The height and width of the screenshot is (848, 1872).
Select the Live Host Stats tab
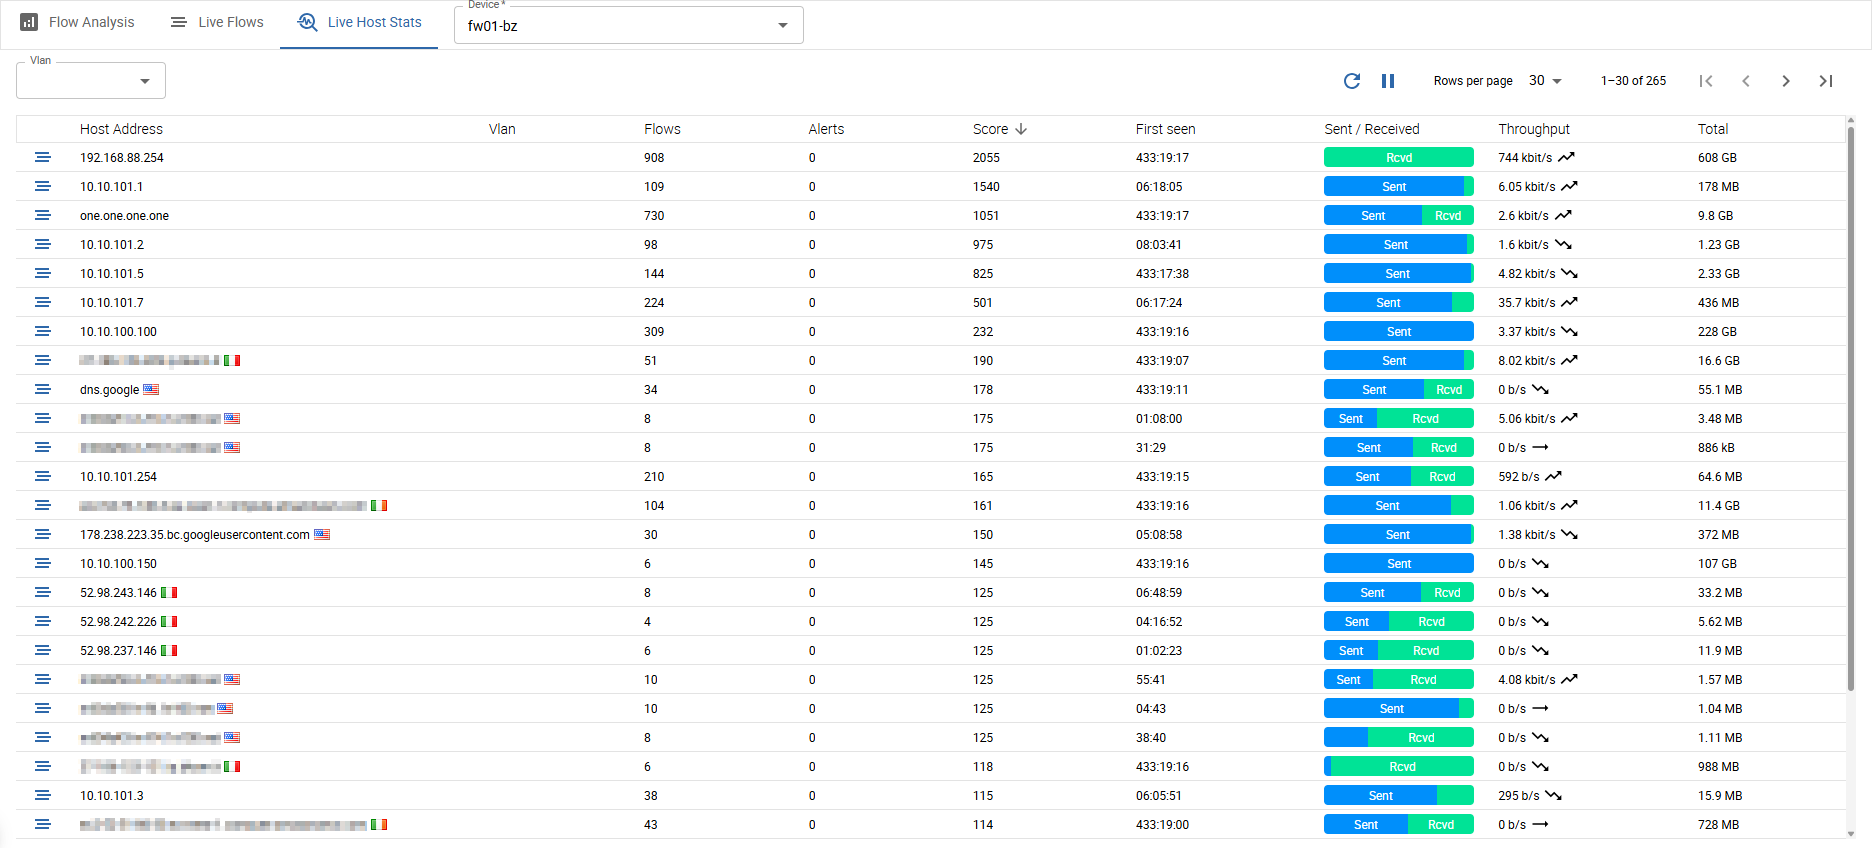click(x=359, y=22)
